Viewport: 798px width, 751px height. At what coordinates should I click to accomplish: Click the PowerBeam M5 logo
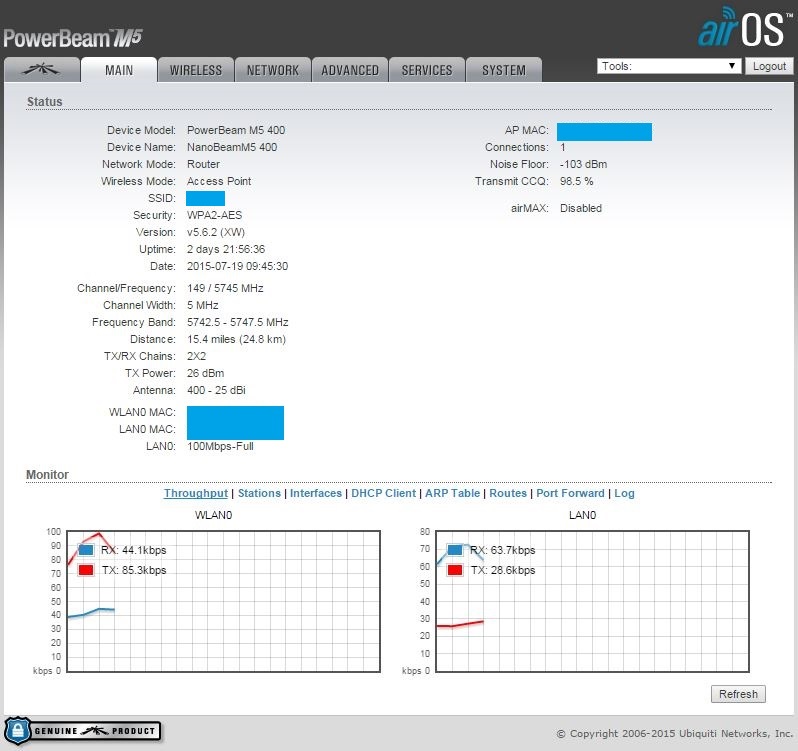coord(73,38)
